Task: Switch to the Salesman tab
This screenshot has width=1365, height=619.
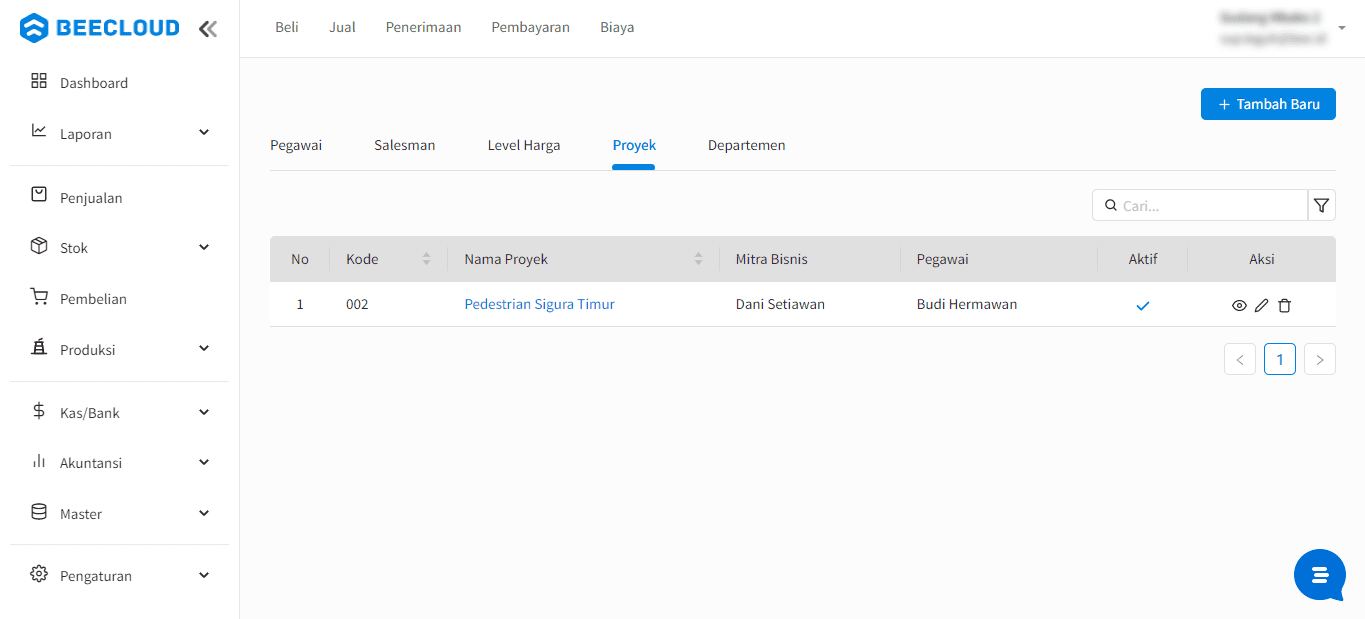Action: [x=404, y=146]
